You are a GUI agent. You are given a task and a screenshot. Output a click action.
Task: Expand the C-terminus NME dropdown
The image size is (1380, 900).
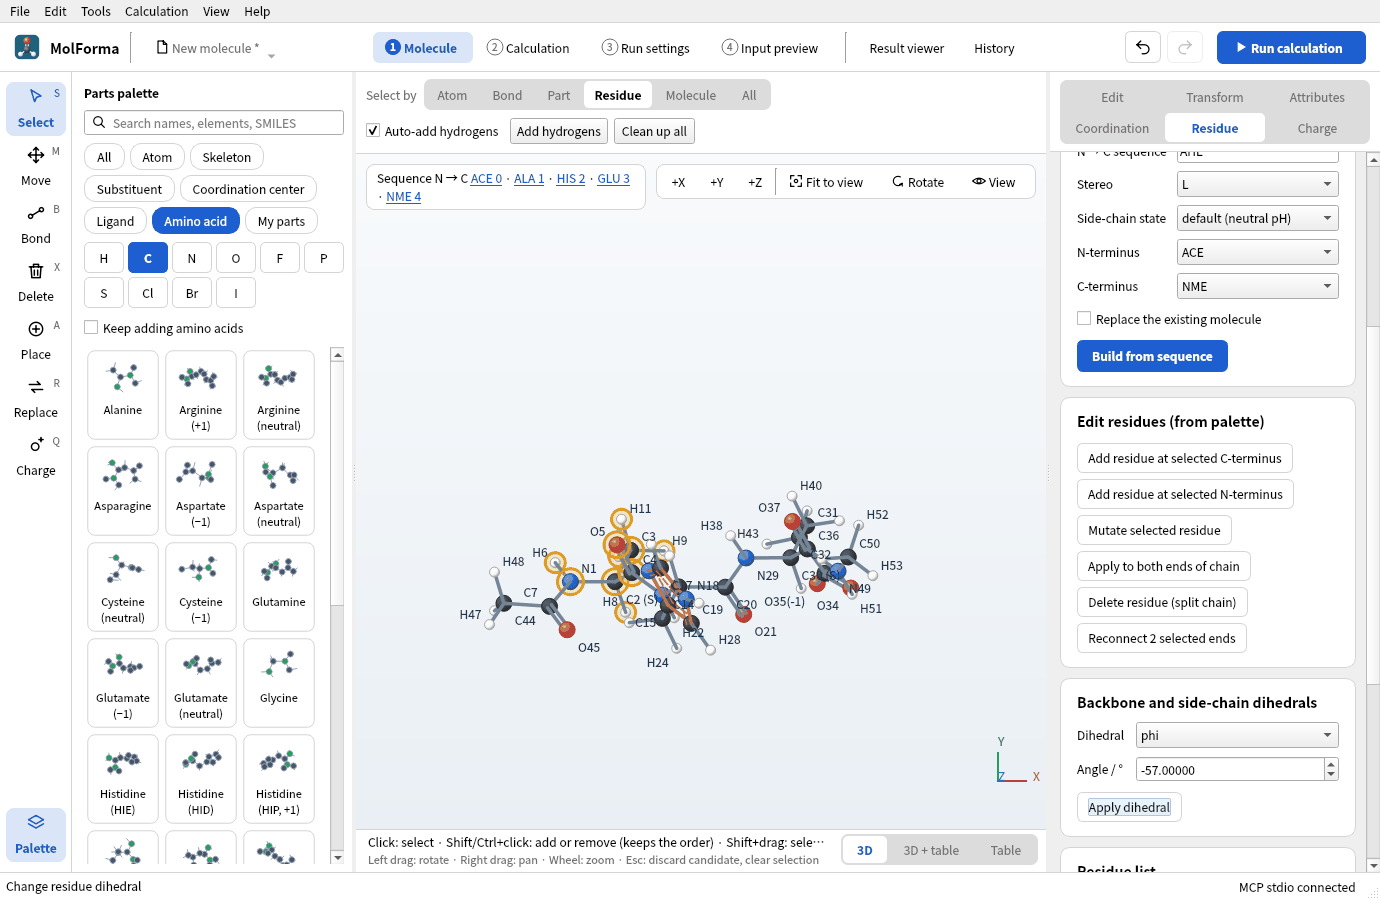[1258, 286]
